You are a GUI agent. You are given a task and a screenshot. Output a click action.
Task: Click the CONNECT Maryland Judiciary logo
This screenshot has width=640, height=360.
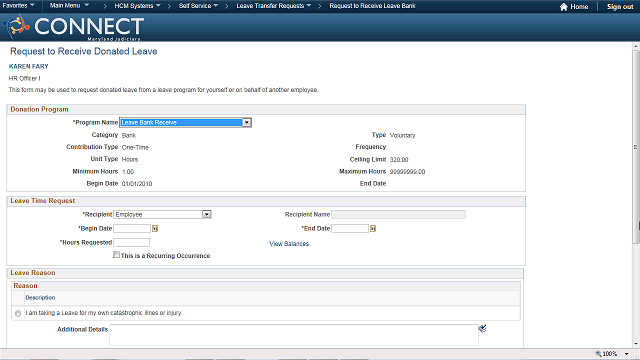click(73, 27)
